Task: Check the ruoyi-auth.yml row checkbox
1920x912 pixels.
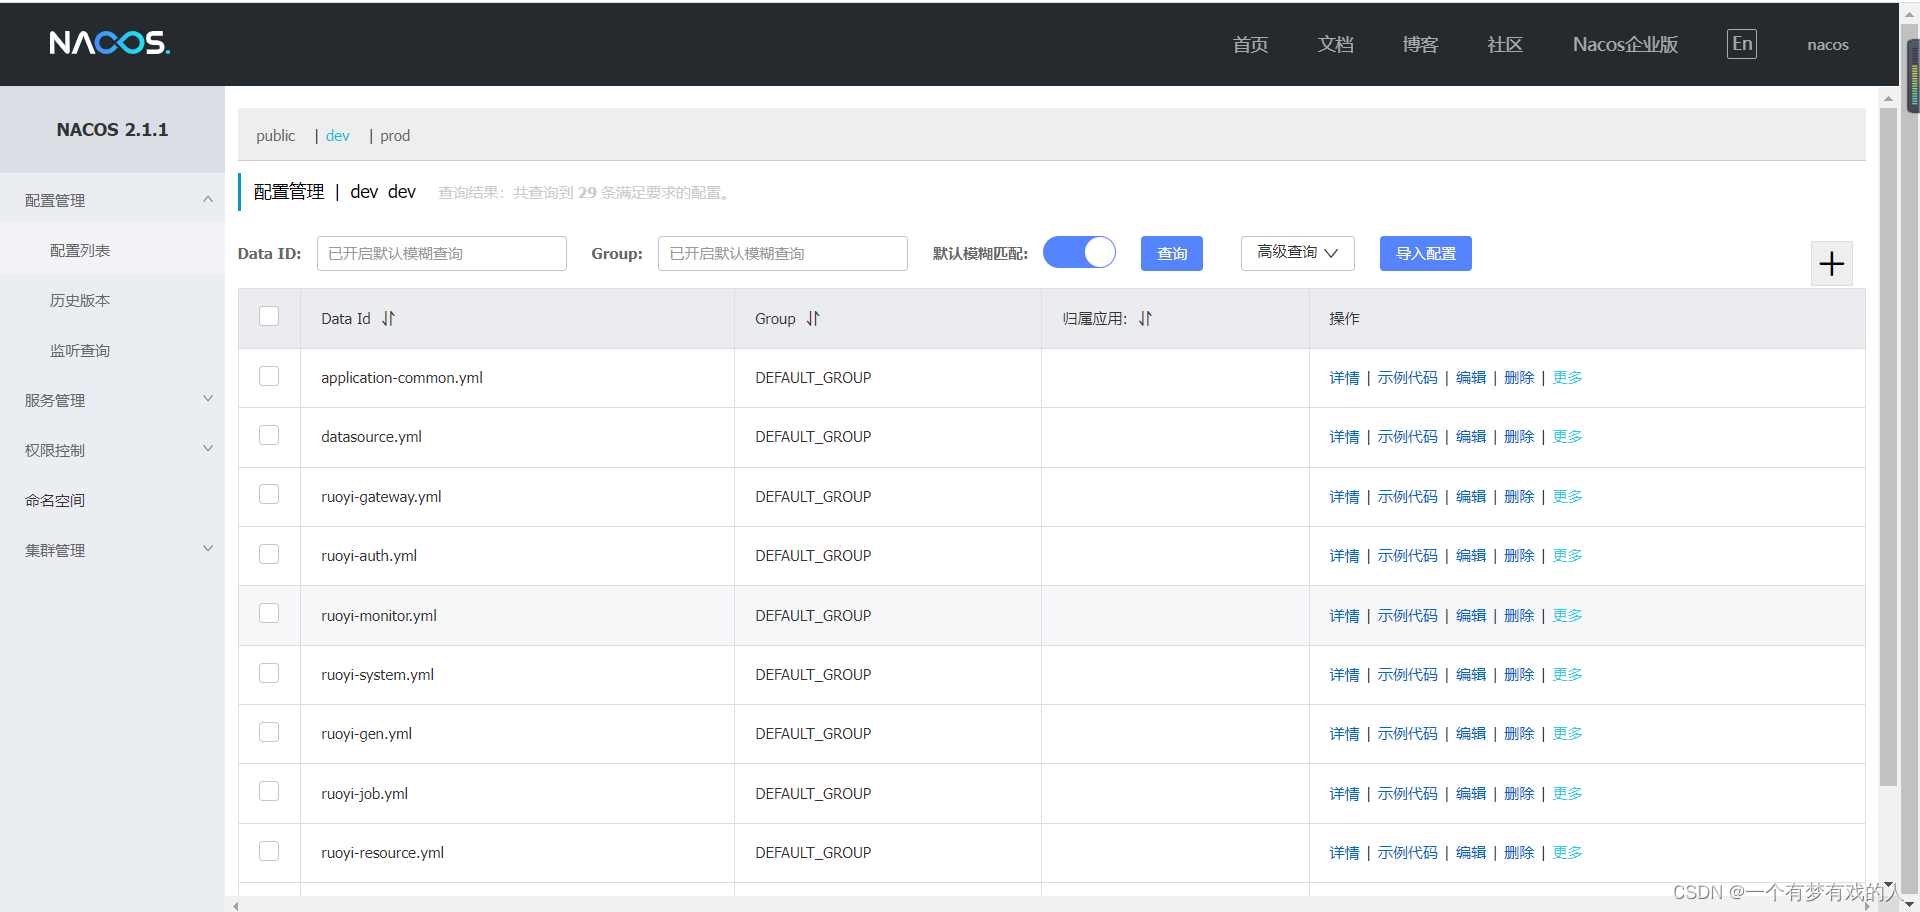Action: click(x=269, y=554)
